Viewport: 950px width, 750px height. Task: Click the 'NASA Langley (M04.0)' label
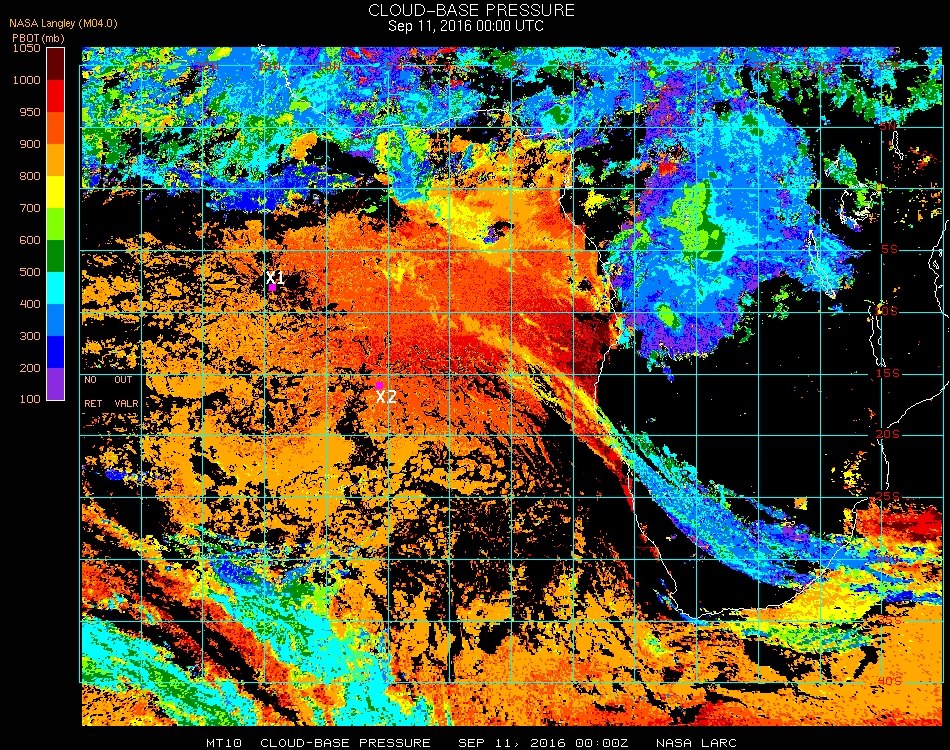coord(63,24)
